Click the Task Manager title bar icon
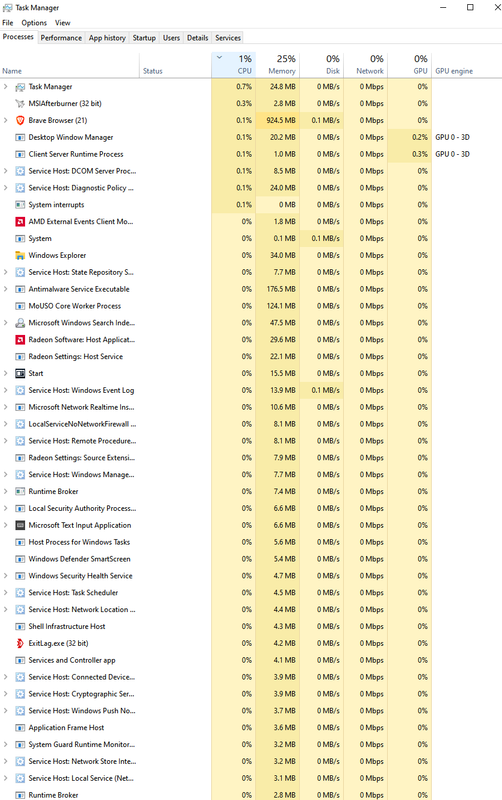The width and height of the screenshot is (502, 800). (7, 8)
